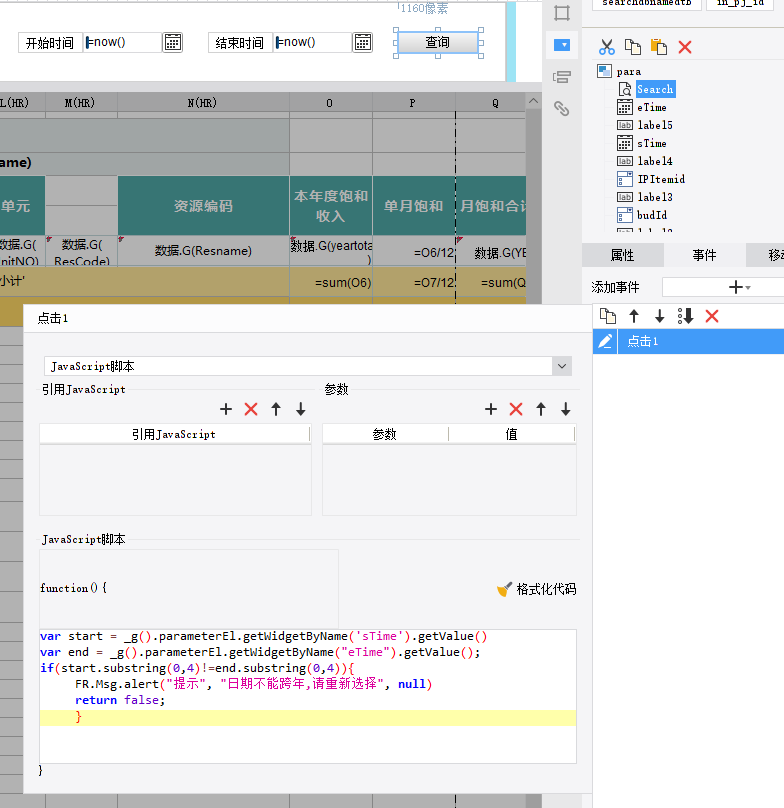Select the eTime widget in para tree

coord(652,107)
